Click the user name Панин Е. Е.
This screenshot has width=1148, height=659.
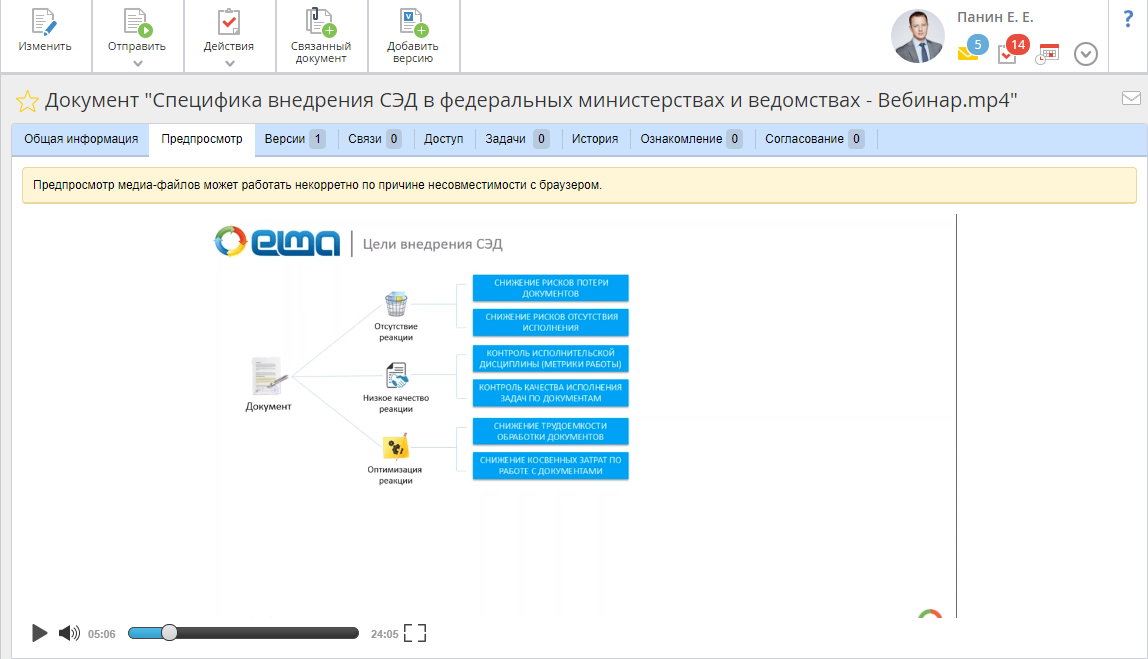tap(995, 17)
